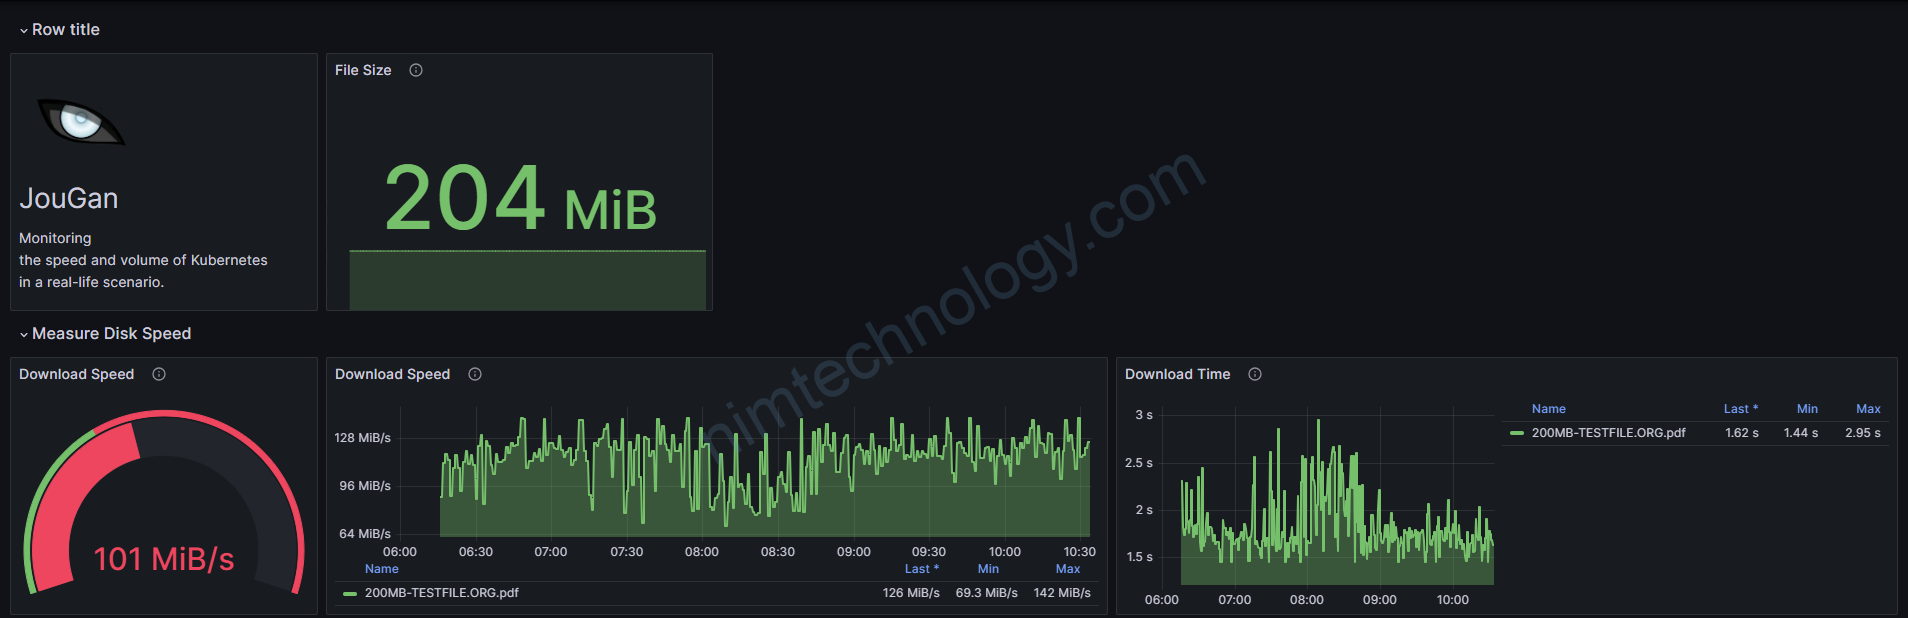
Task: Sort Download Speed legend by Name header
Action: click(381, 569)
